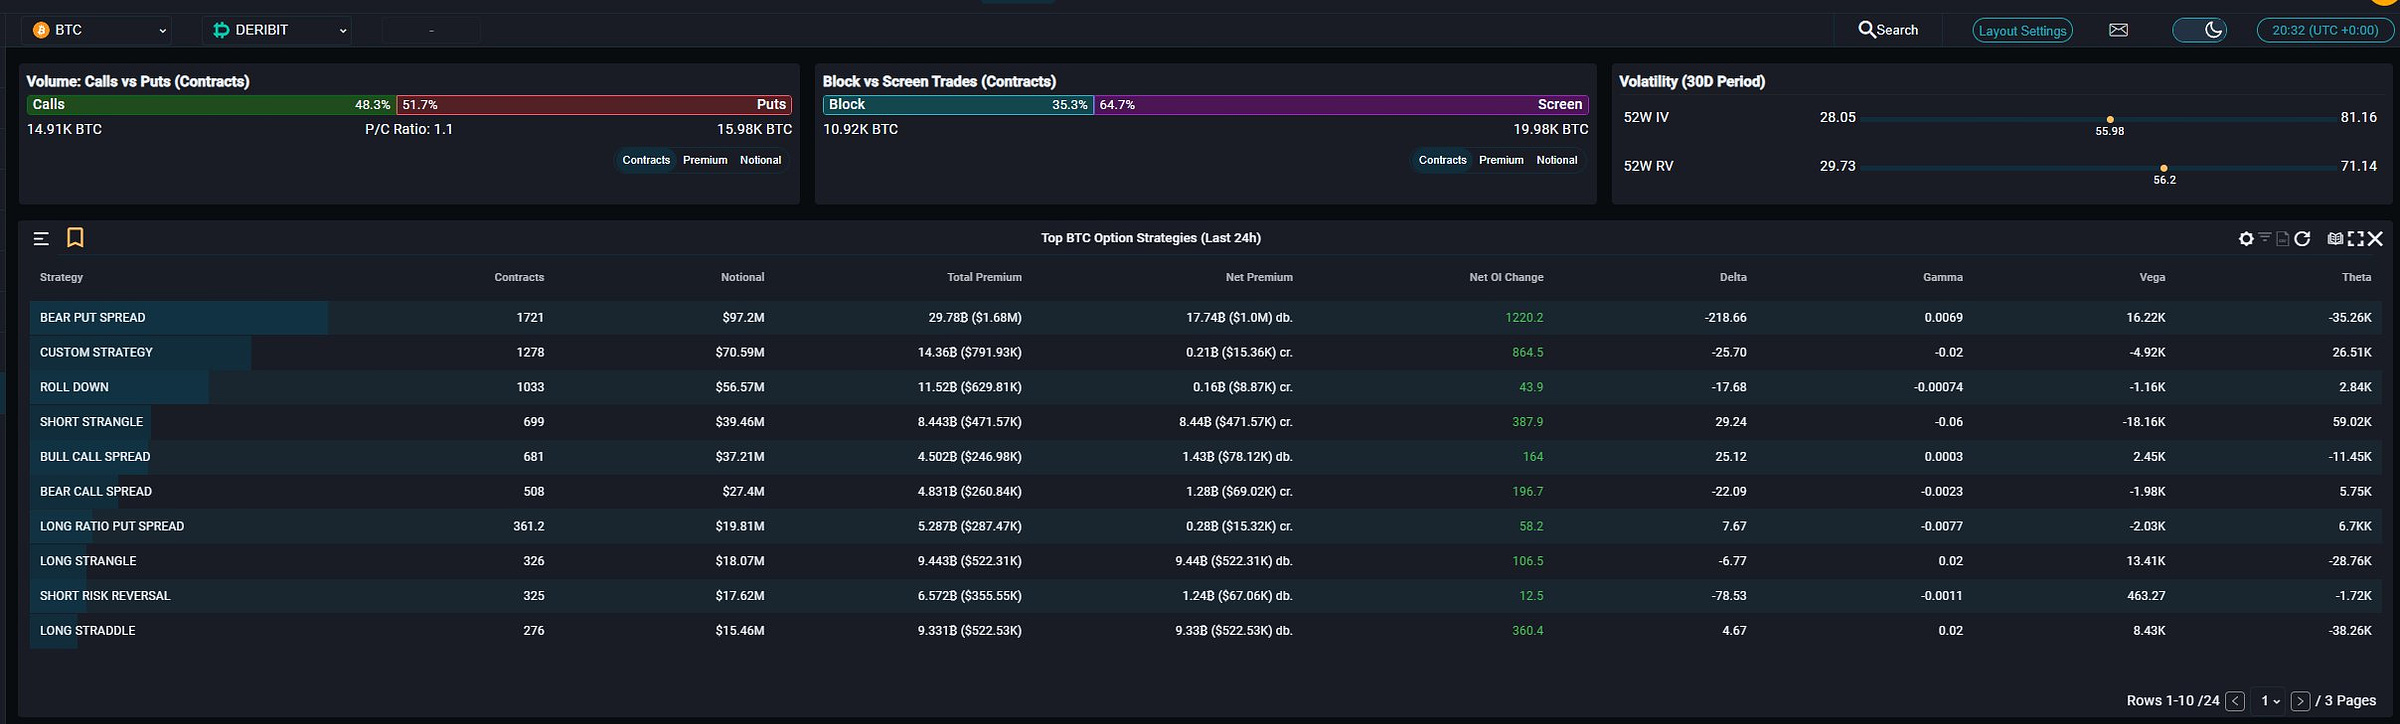Open the hamburger menu icon above Strategy column
This screenshot has height=724, width=2400.
(x=41, y=238)
